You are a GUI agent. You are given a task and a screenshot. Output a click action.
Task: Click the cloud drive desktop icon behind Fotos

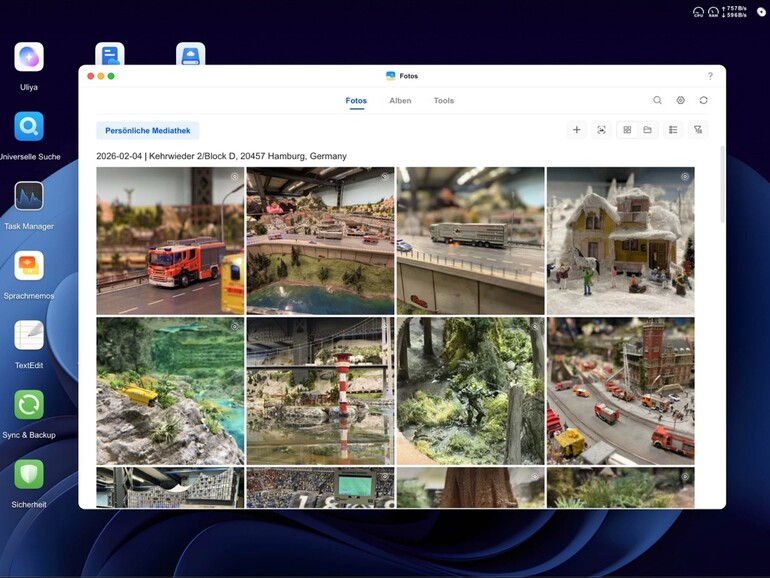tap(191, 54)
